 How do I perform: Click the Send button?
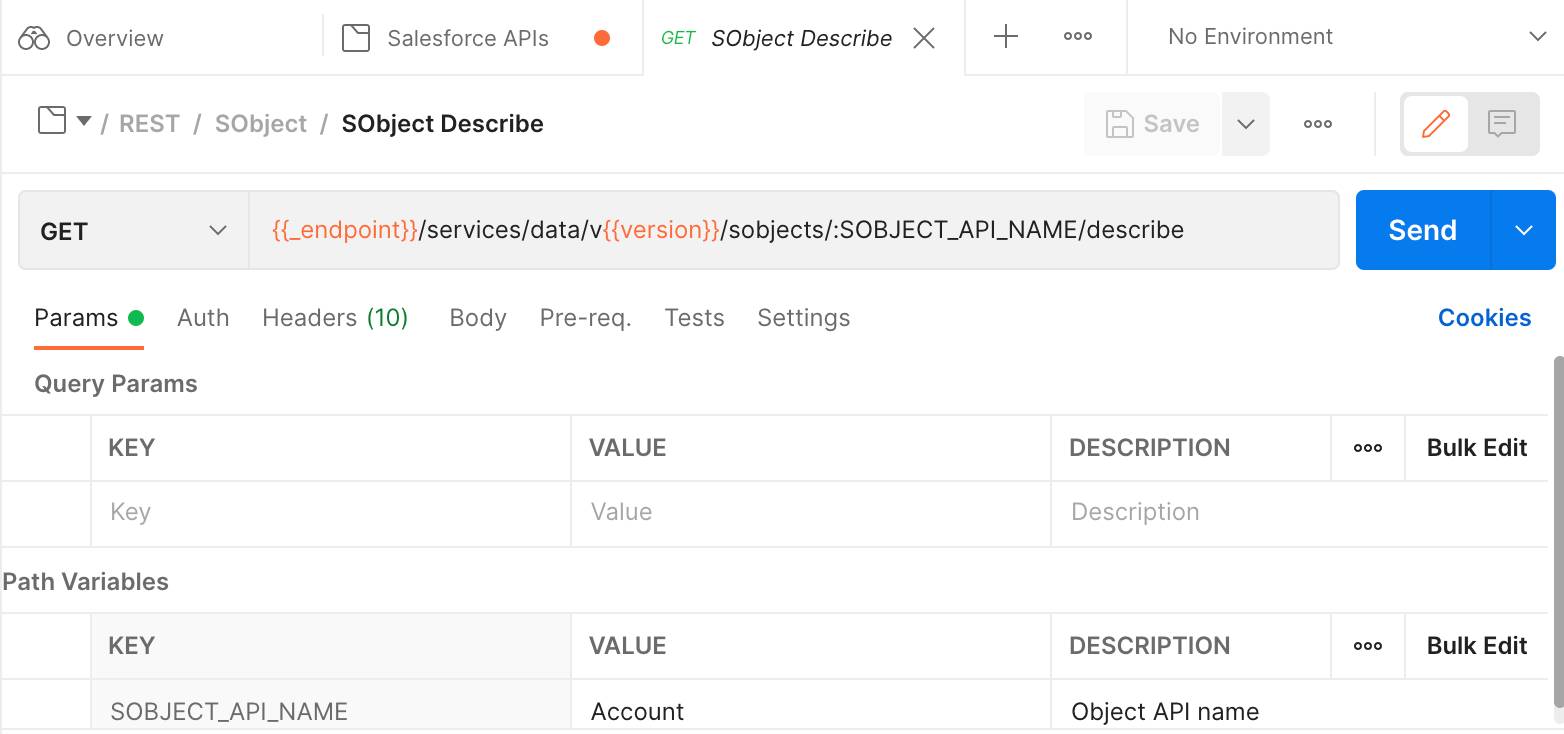(x=1422, y=230)
